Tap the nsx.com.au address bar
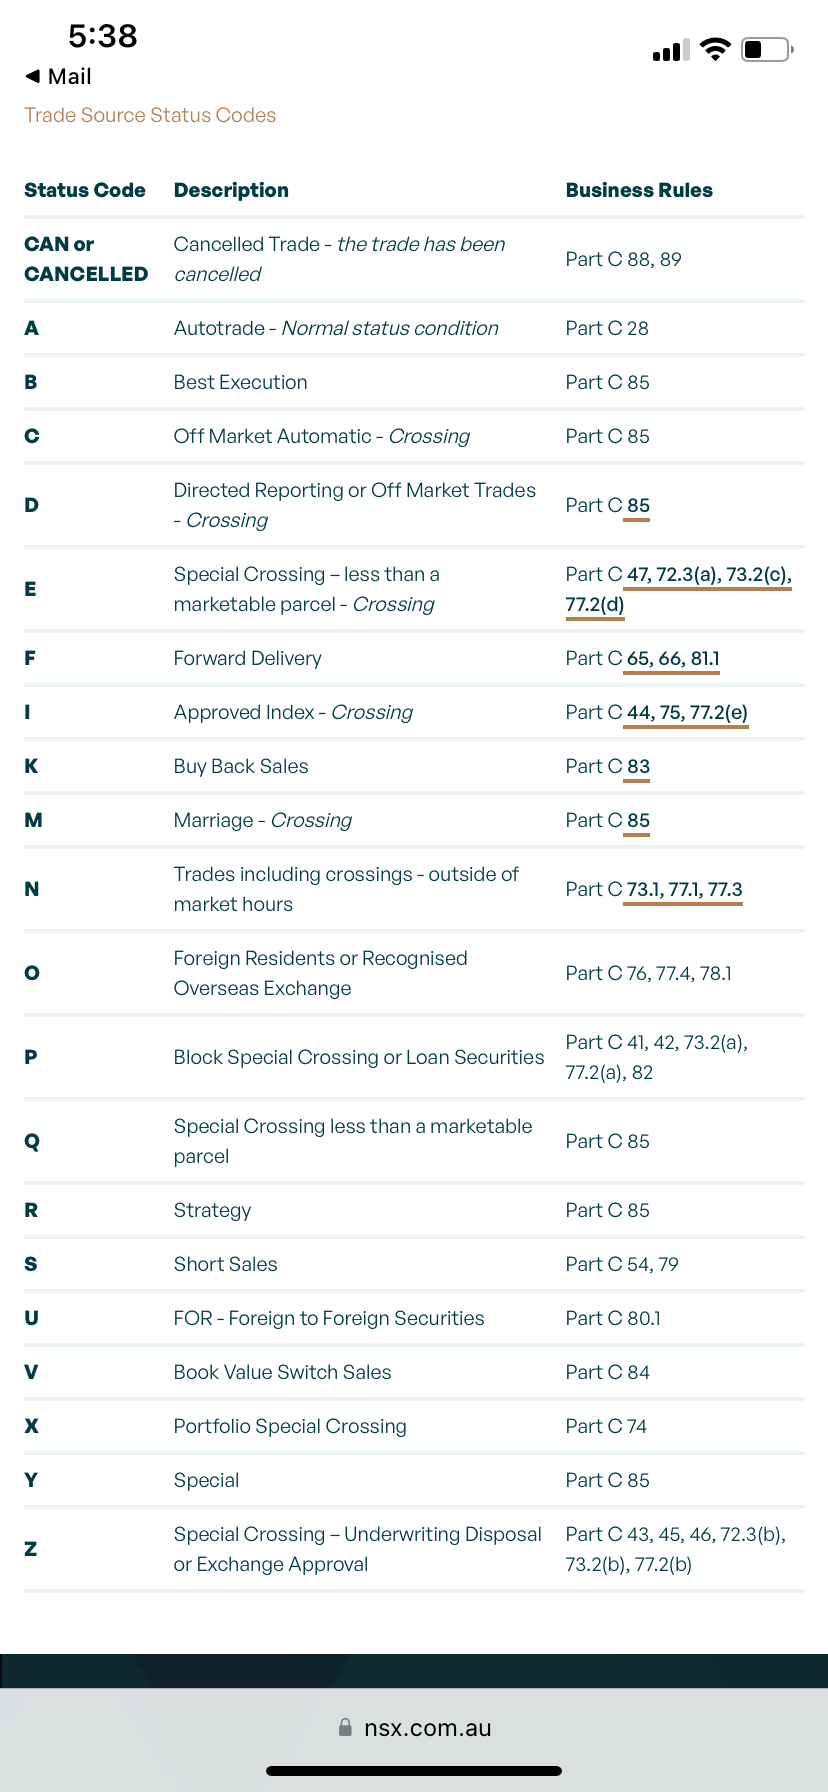828x1792 pixels. point(427,1728)
